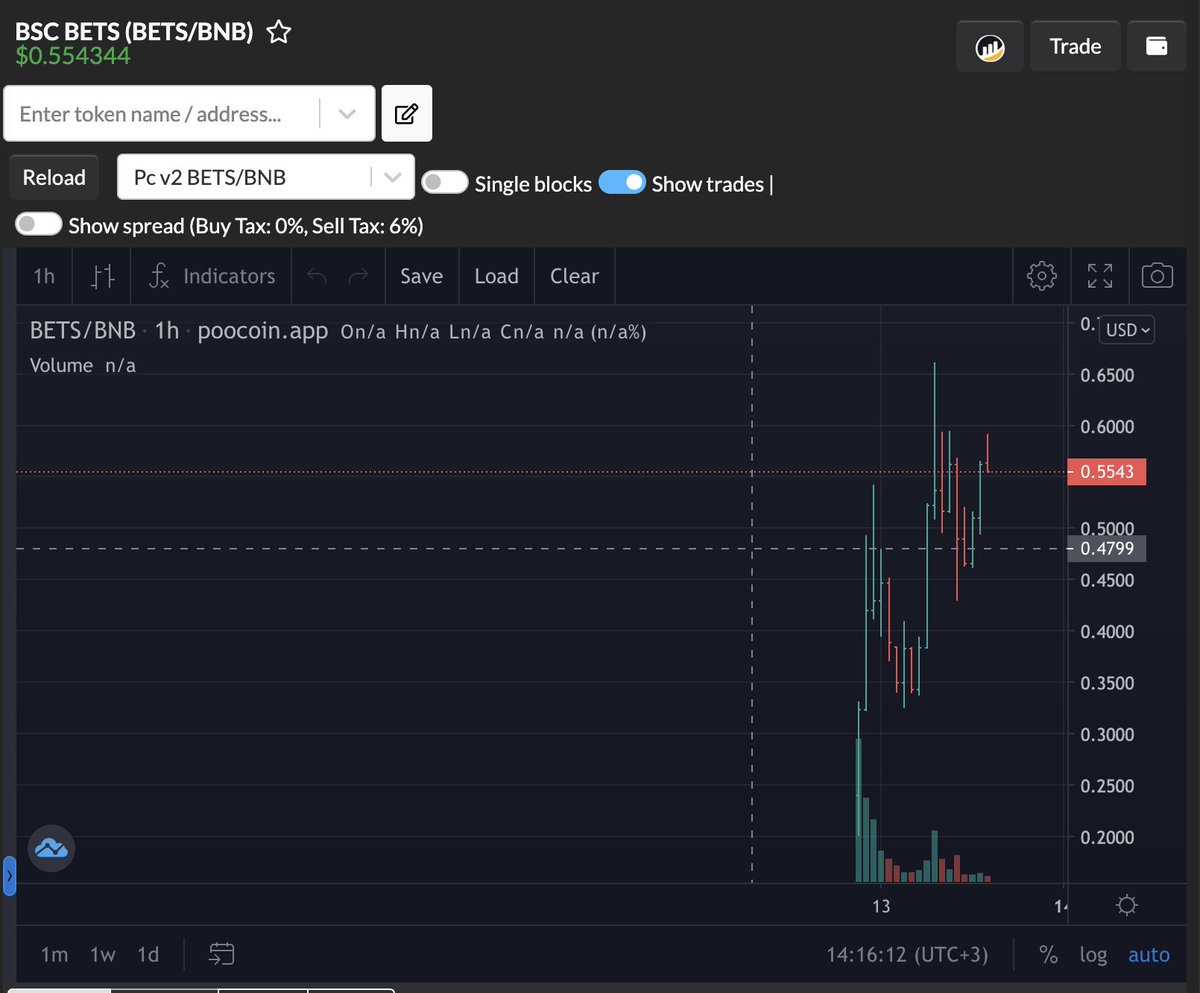Click the 13 date label on time axis
1200x993 pixels.
coord(881,906)
